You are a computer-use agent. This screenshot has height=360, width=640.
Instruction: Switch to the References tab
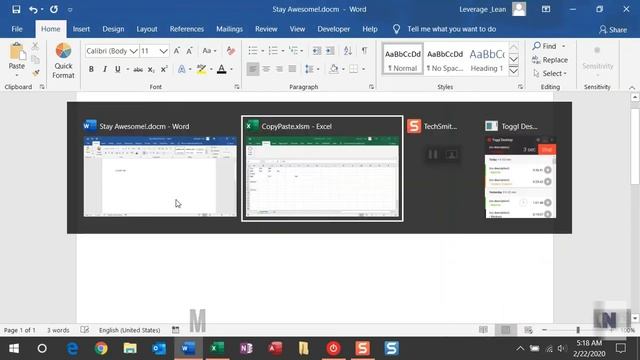[x=187, y=29]
